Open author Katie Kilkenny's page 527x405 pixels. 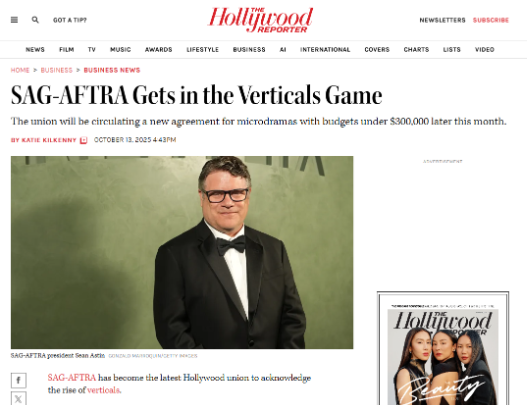pos(49,140)
